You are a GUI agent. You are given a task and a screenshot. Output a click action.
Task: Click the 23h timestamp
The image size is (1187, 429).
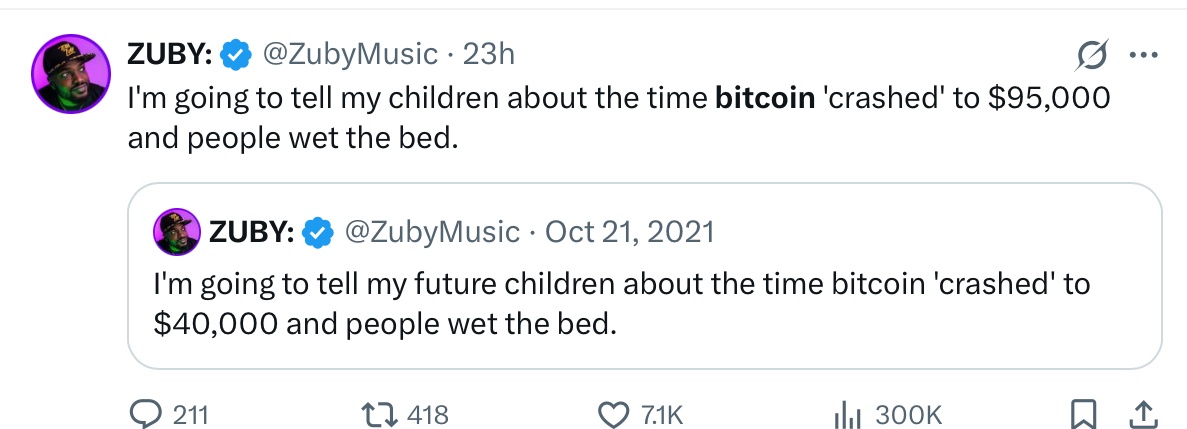(489, 54)
